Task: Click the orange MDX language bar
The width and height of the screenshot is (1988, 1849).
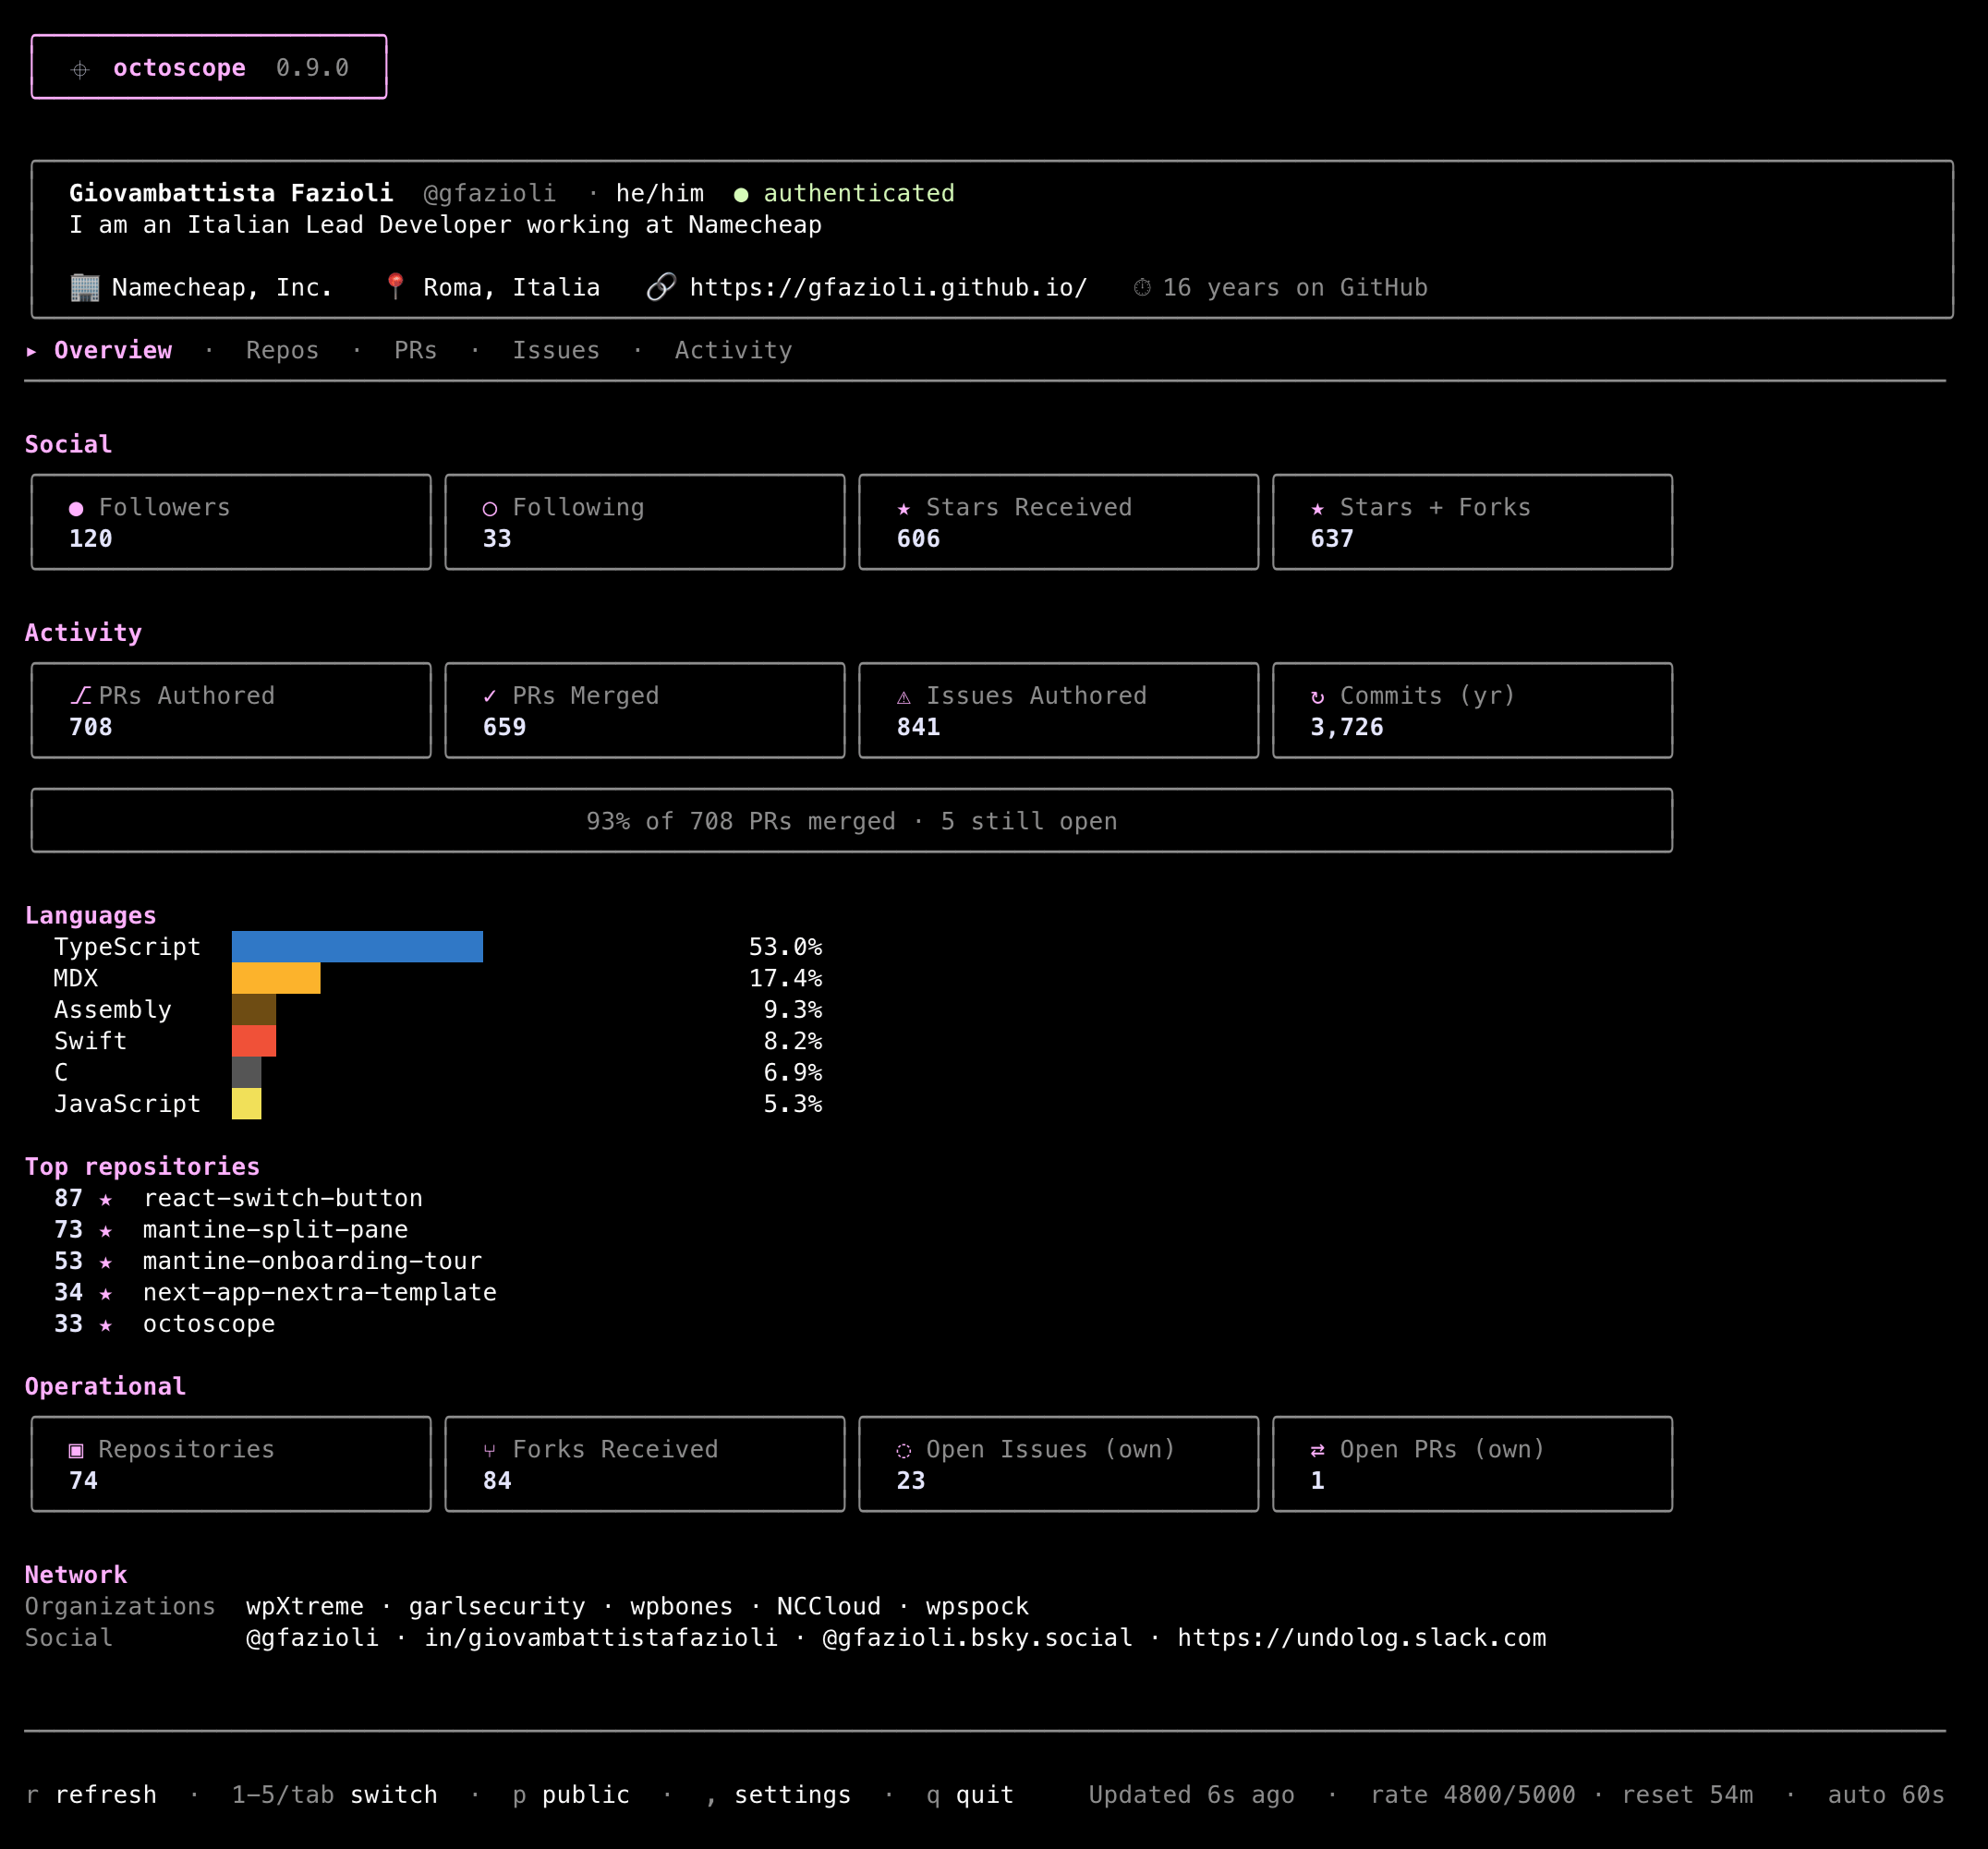Action: coord(276,978)
